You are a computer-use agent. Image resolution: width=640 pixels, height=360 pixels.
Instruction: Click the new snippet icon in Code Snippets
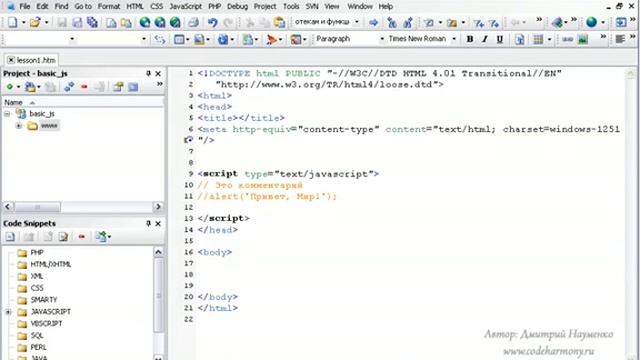[10, 236]
